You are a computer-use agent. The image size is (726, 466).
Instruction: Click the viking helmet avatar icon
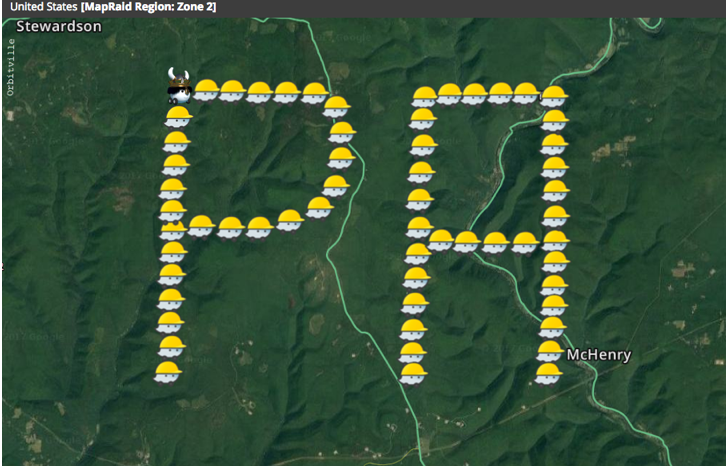click(x=178, y=87)
